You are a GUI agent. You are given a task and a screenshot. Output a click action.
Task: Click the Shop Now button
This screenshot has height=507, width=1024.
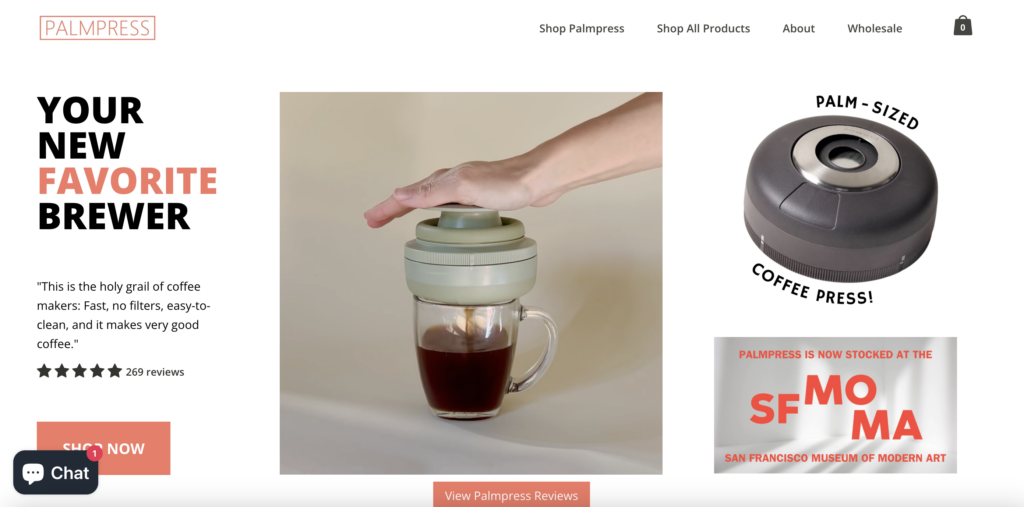103,448
